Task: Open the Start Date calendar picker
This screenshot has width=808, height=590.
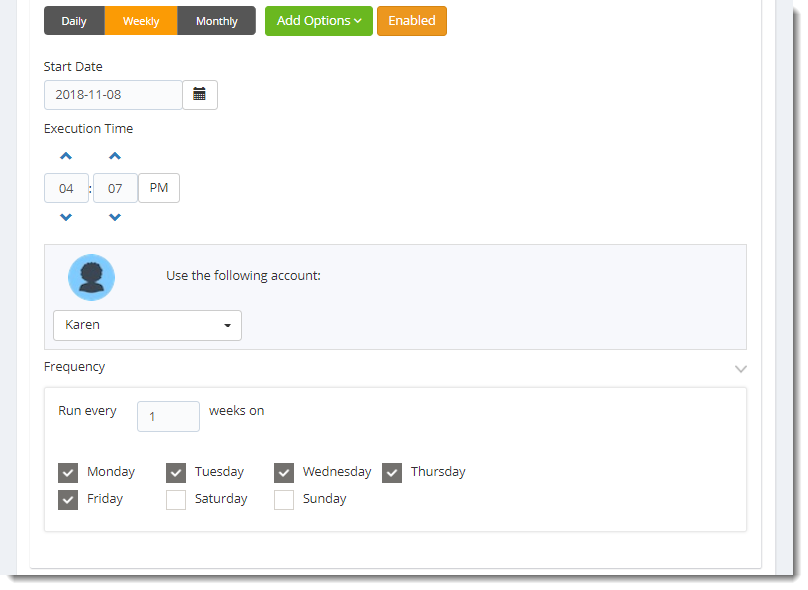Action: (200, 95)
